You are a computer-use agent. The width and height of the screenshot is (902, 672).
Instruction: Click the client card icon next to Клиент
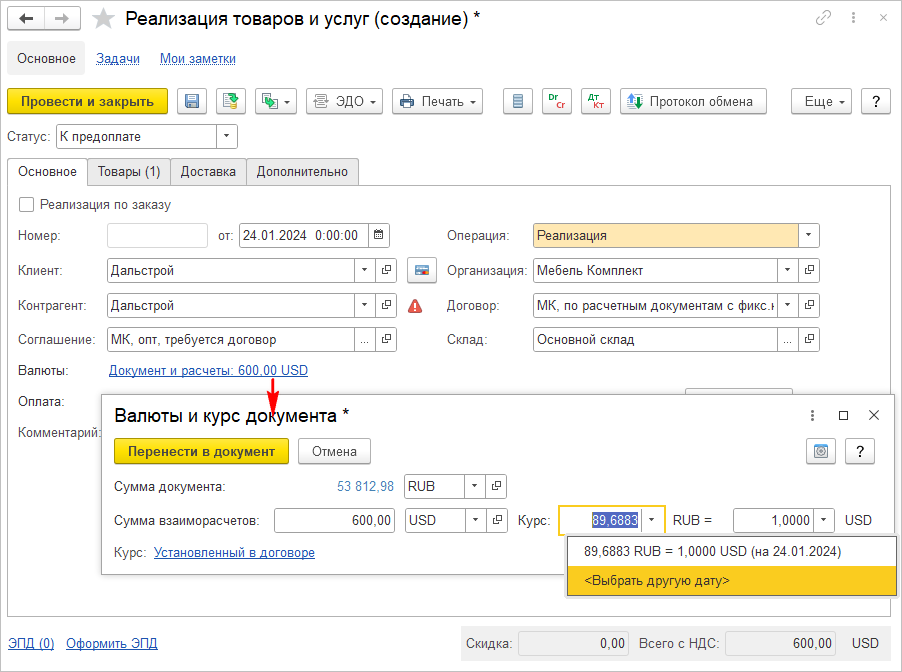[x=422, y=271]
